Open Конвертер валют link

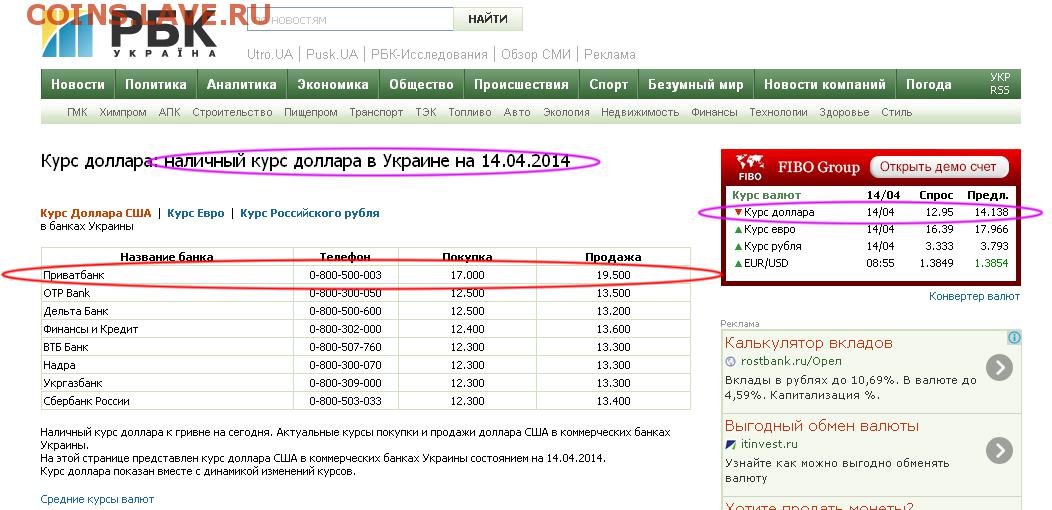click(974, 296)
